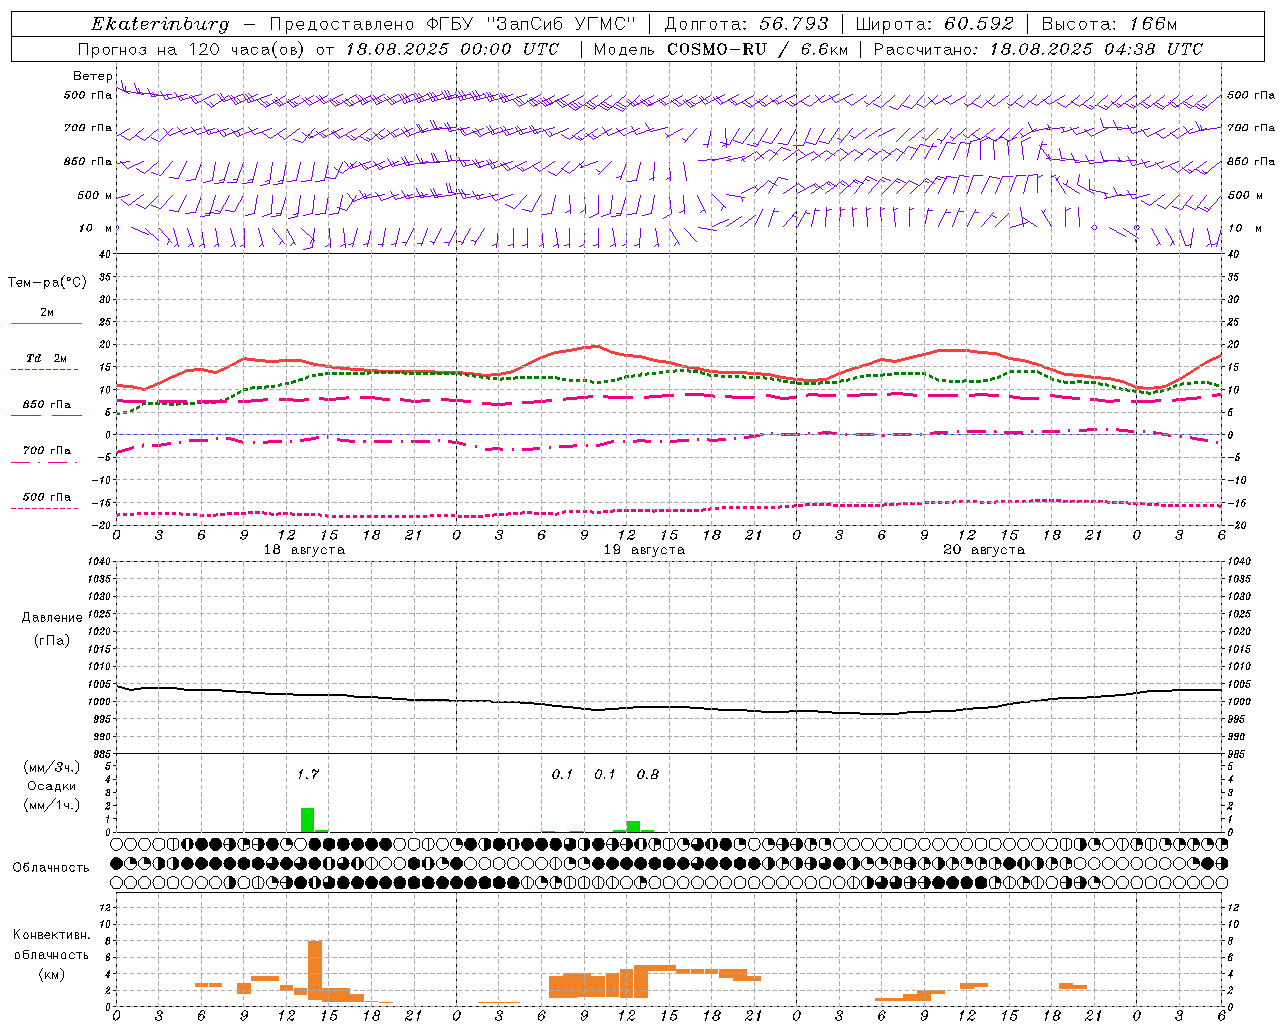Click the left 10 м wind level label
1280x1024 pixels.
tap(95, 228)
